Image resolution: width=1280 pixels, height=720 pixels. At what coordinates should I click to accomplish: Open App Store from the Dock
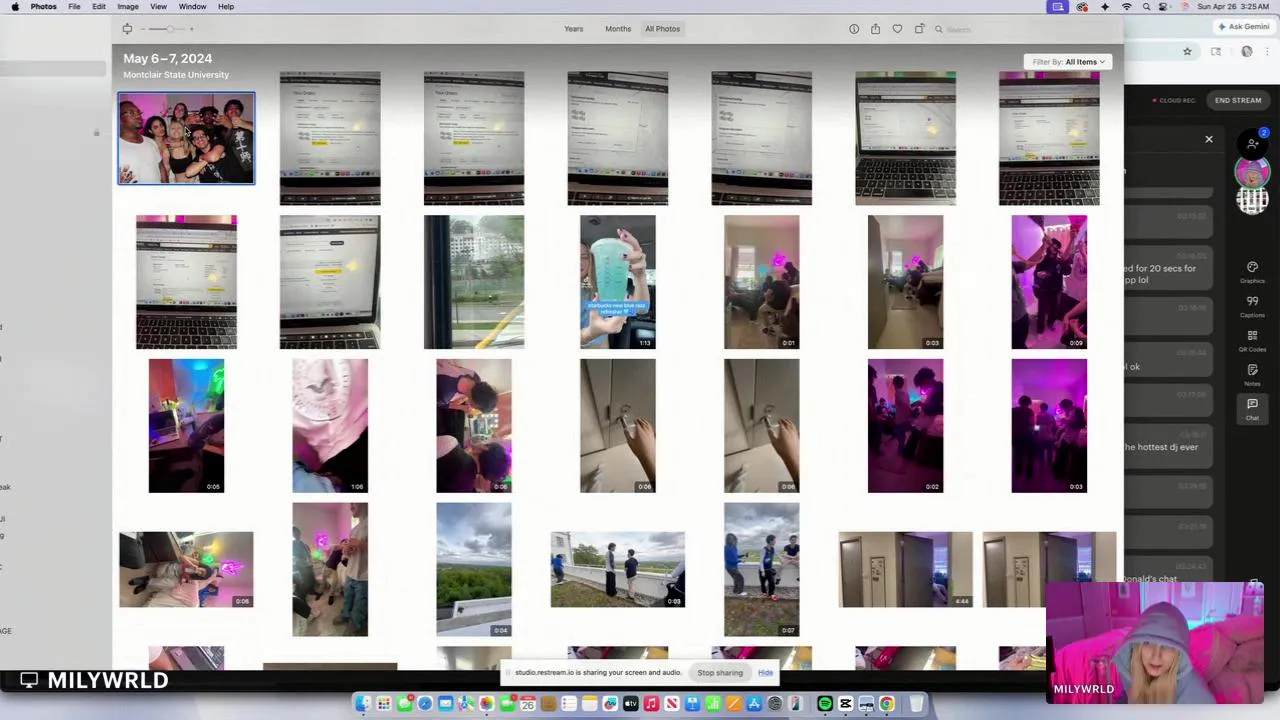coord(754,704)
